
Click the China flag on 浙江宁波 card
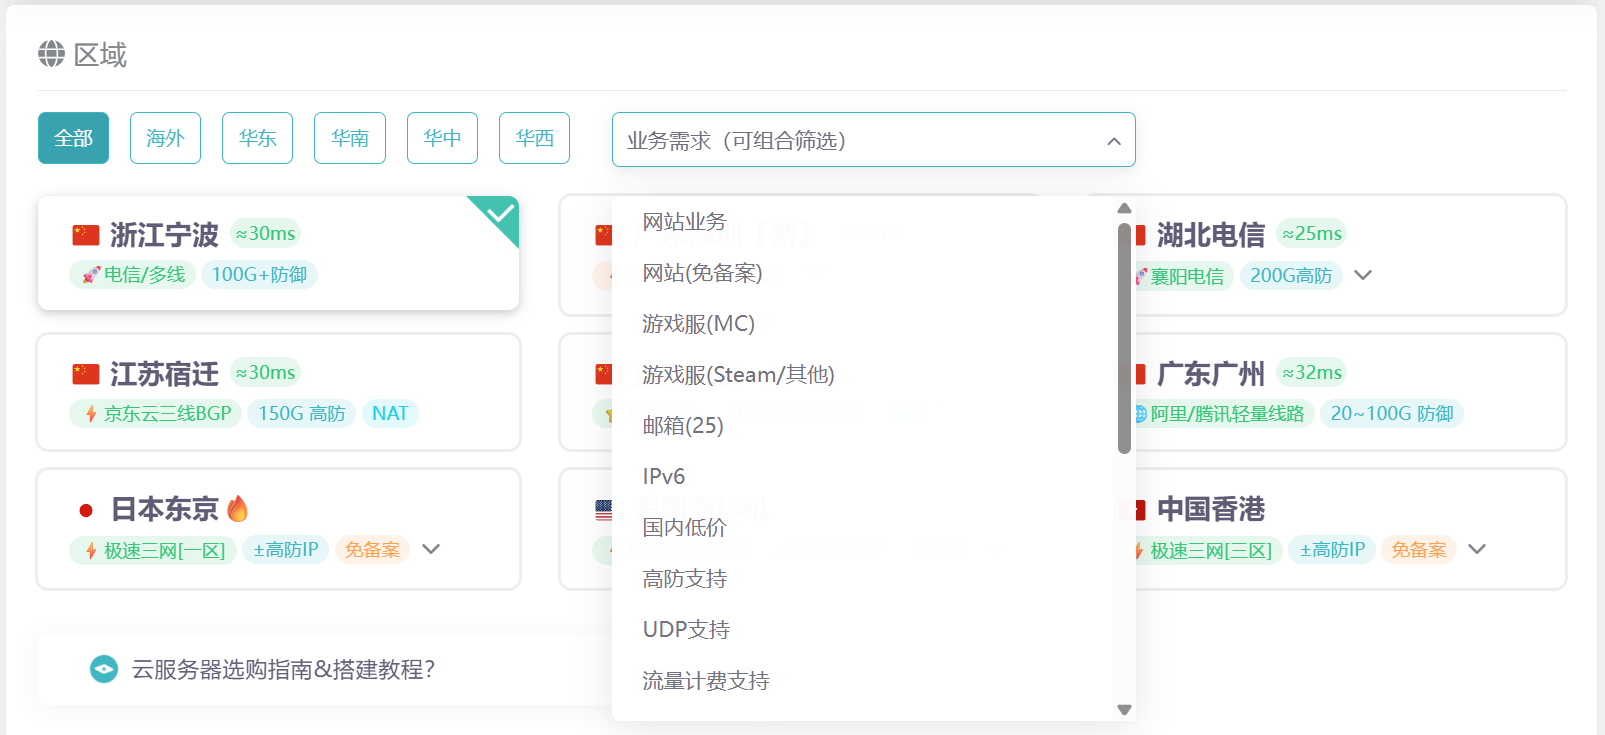coord(86,235)
